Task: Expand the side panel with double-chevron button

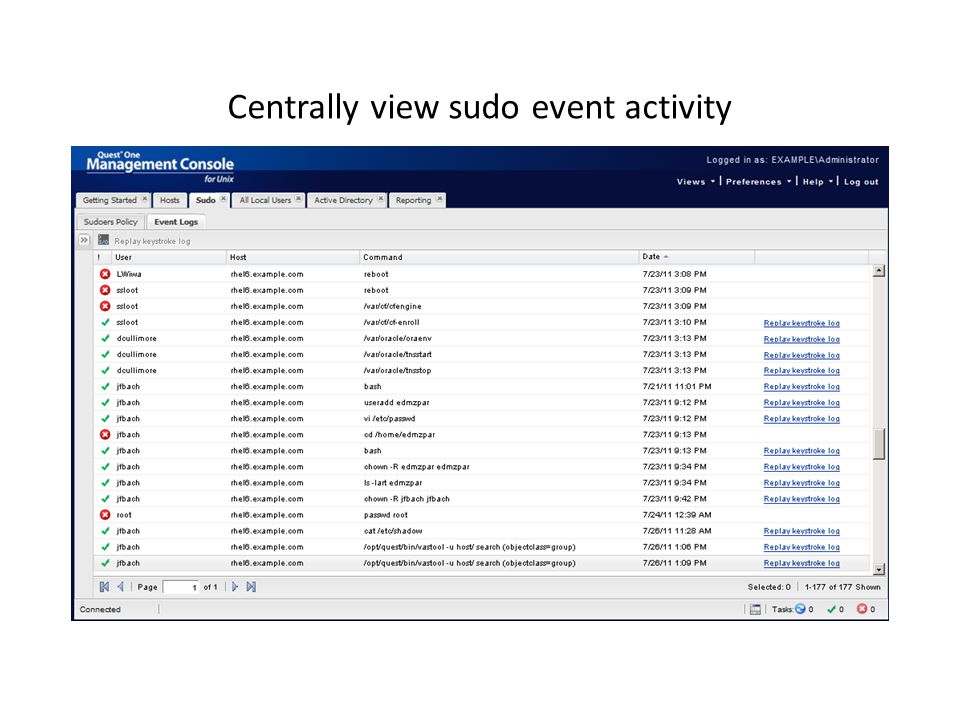Action: click(x=84, y=240)
